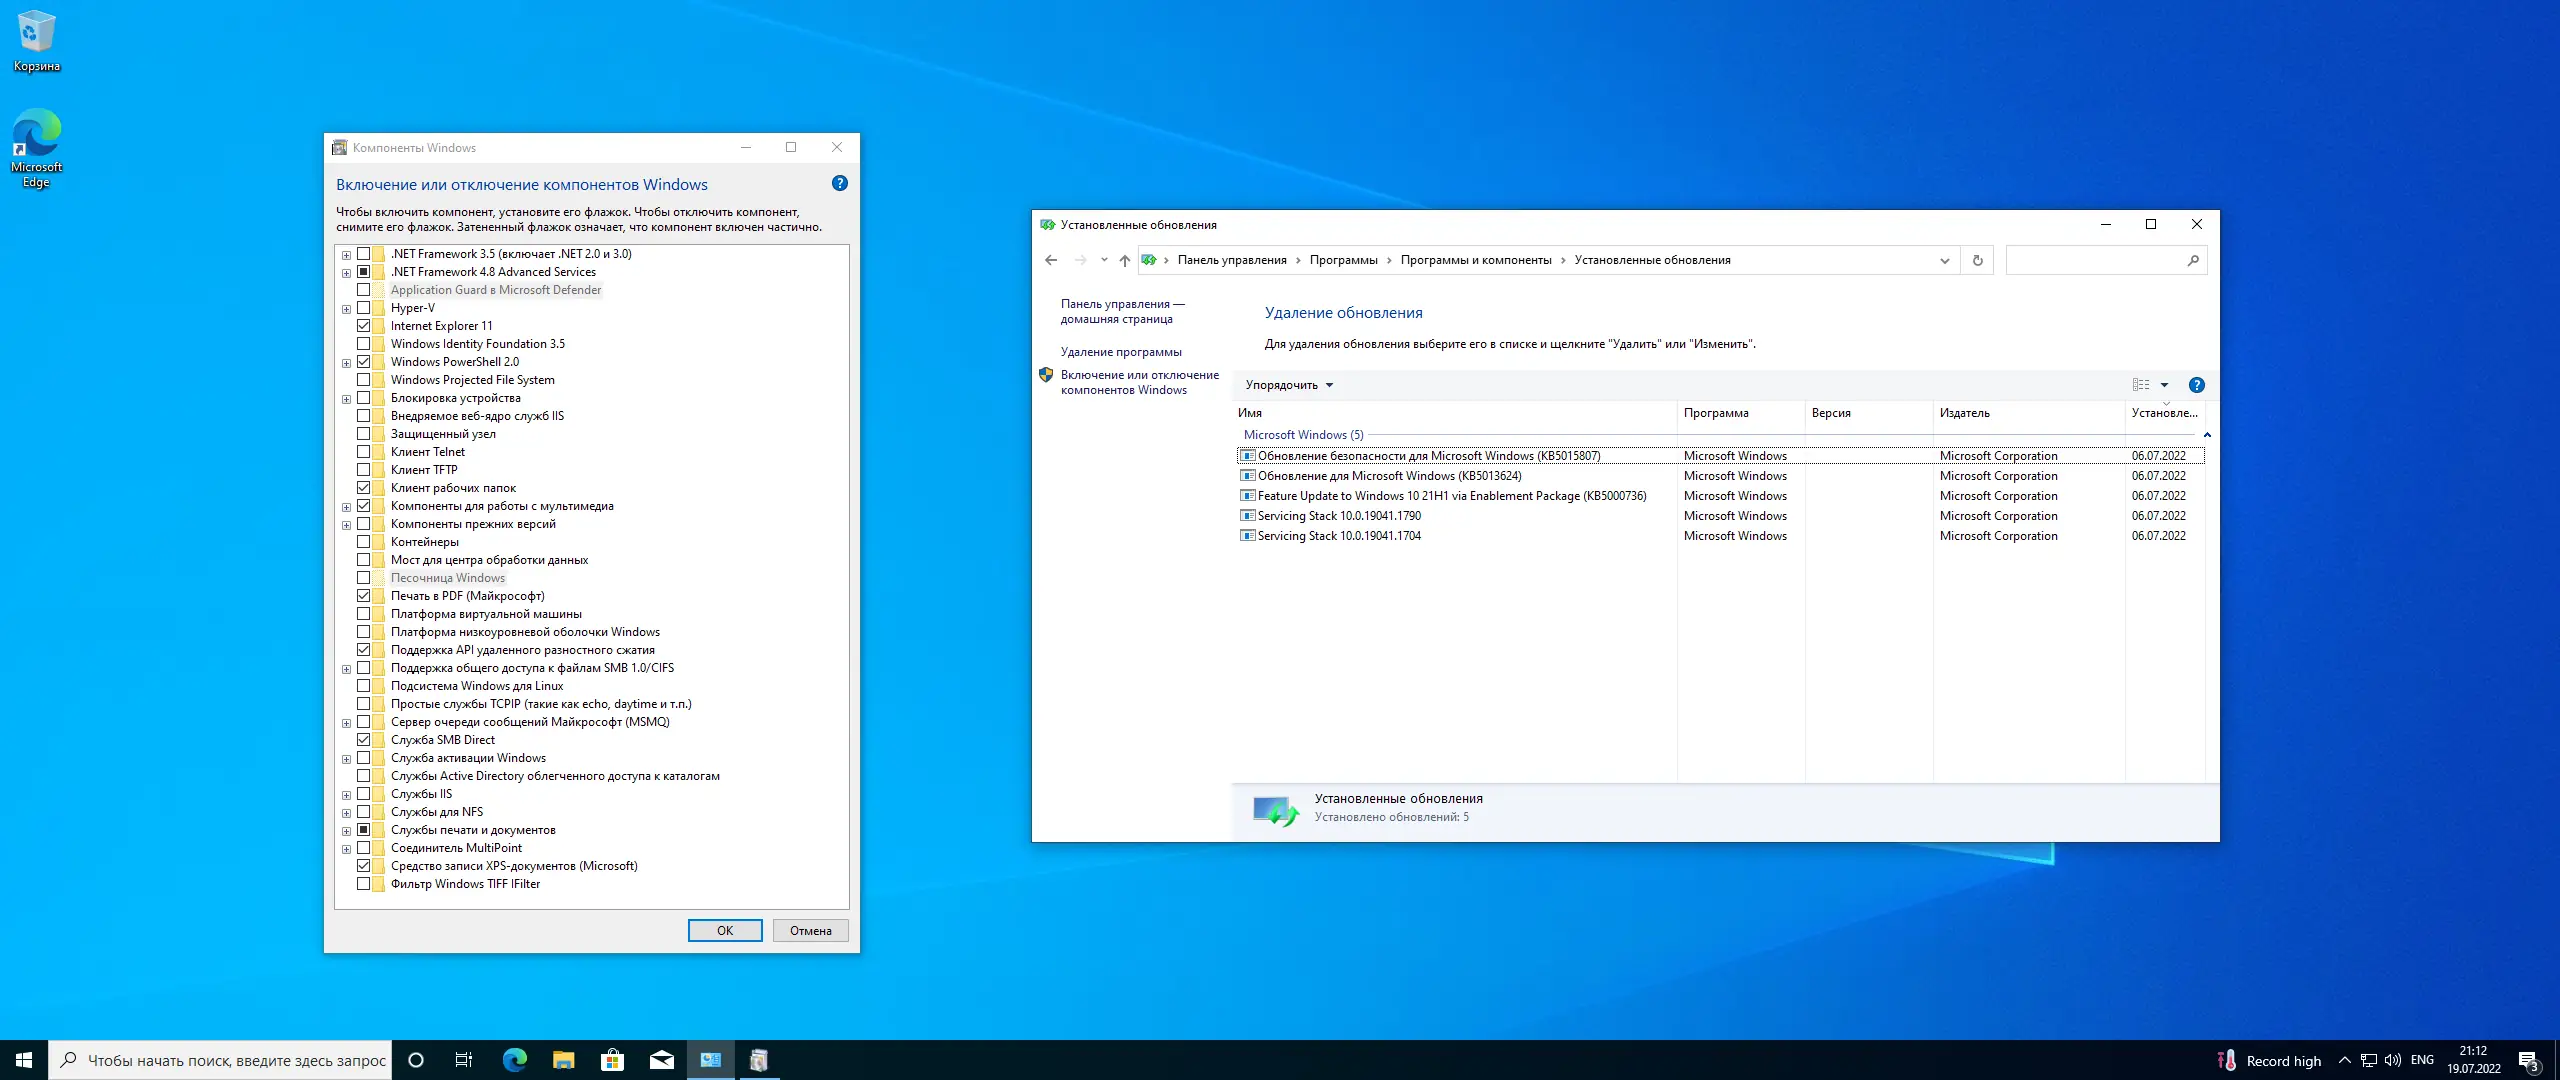This screenshot has height=1080, width=2560.
Task: Open Microsoft Store from the taskbar
Action: coord(612,1060)
